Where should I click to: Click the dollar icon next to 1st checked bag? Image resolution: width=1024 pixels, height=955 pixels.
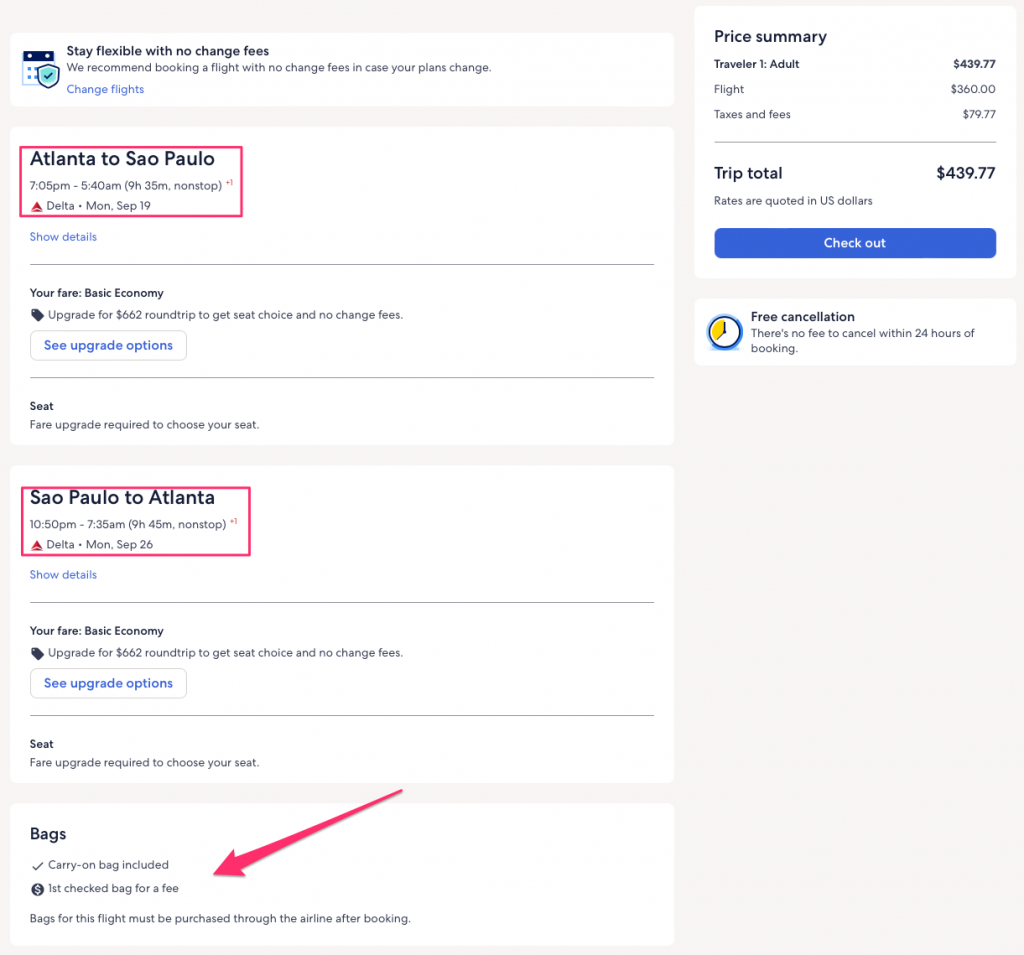pyautogui.click(x=38, y=889)
